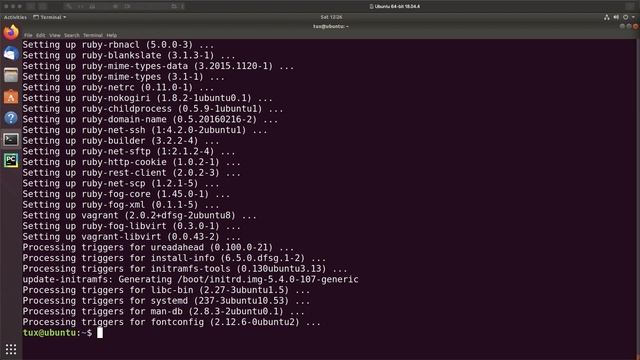This screenshot has height=360, width=640.
Task: Click the 'Setting up ruby-net-ssh' line
Action: coord(145,130)
